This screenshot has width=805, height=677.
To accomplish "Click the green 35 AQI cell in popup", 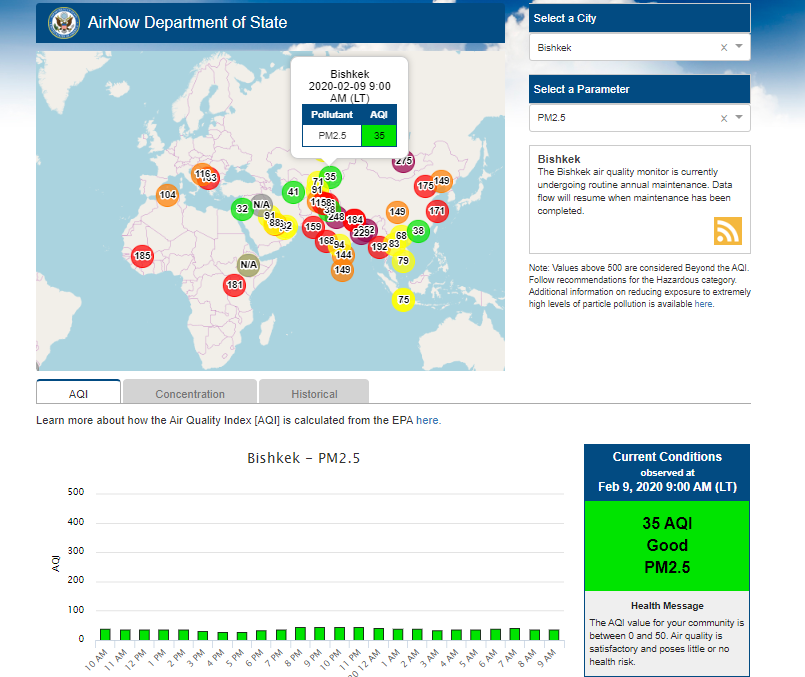I will tap(379, 135).
